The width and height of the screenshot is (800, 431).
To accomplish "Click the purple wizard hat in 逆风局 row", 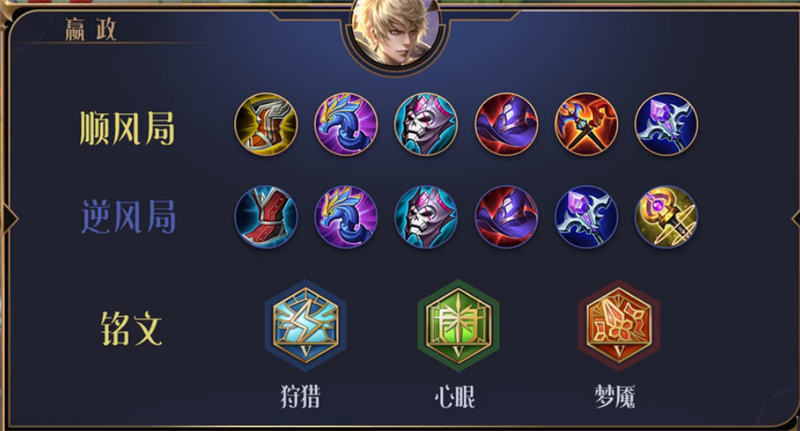I will point(506,217).
